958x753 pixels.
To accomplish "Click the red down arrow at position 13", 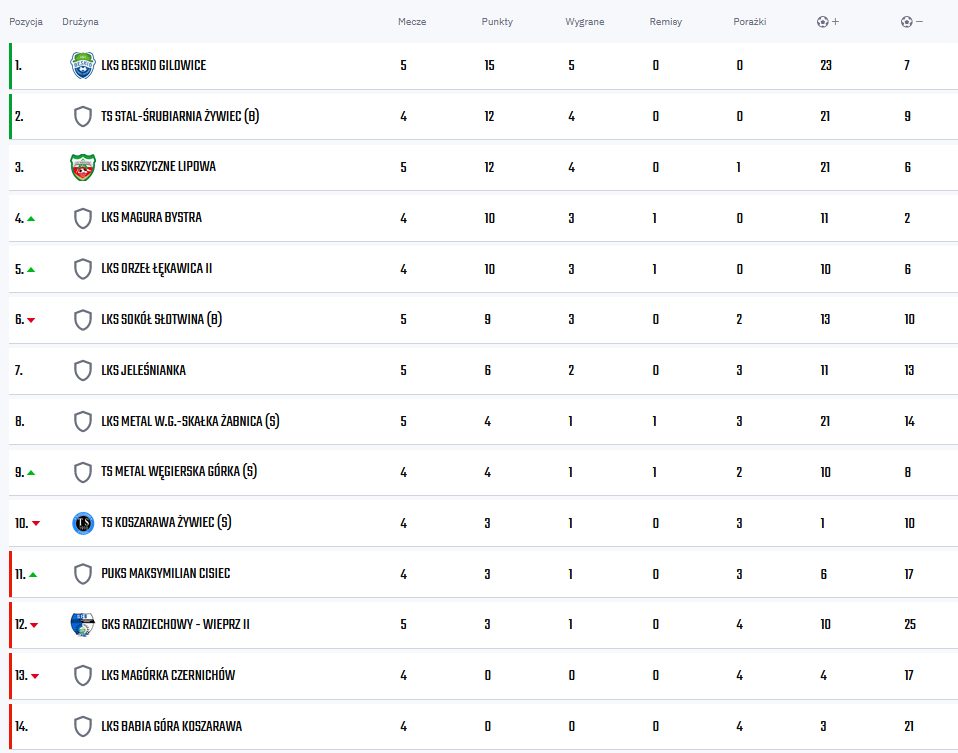I will pos(35,676).
